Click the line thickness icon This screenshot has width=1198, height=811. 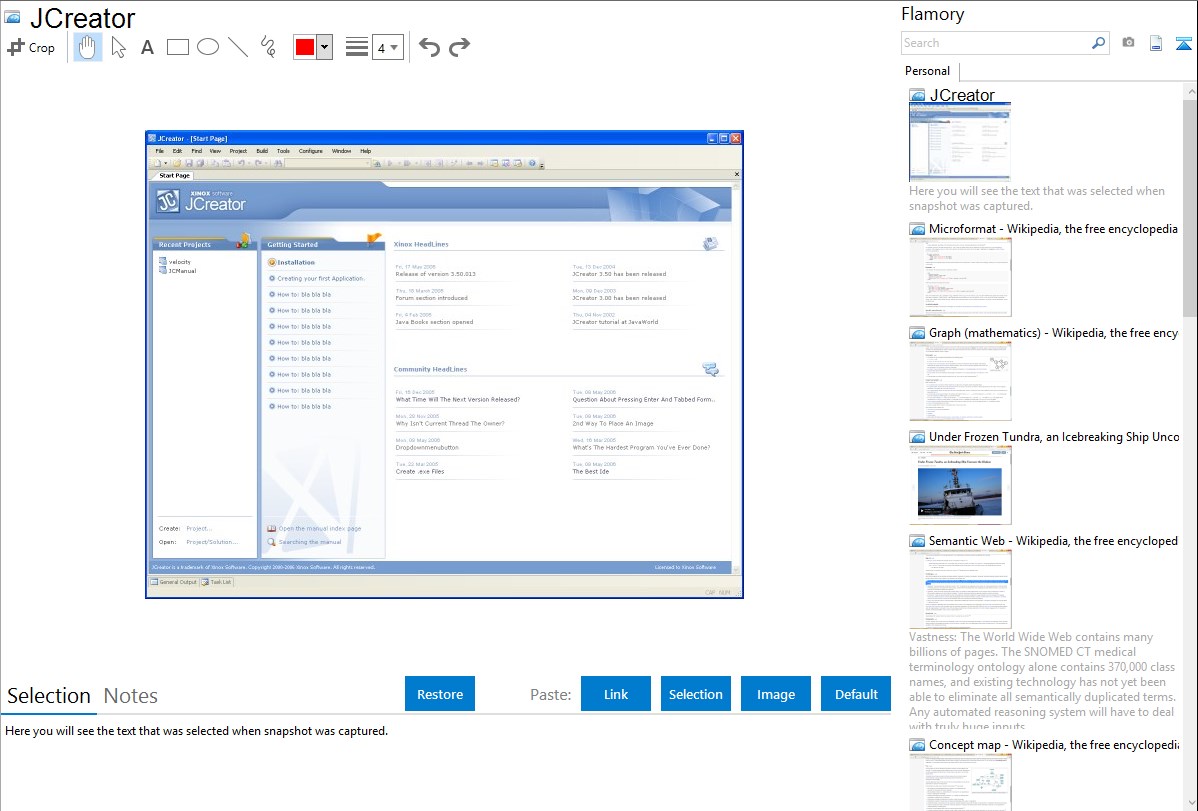356,47
